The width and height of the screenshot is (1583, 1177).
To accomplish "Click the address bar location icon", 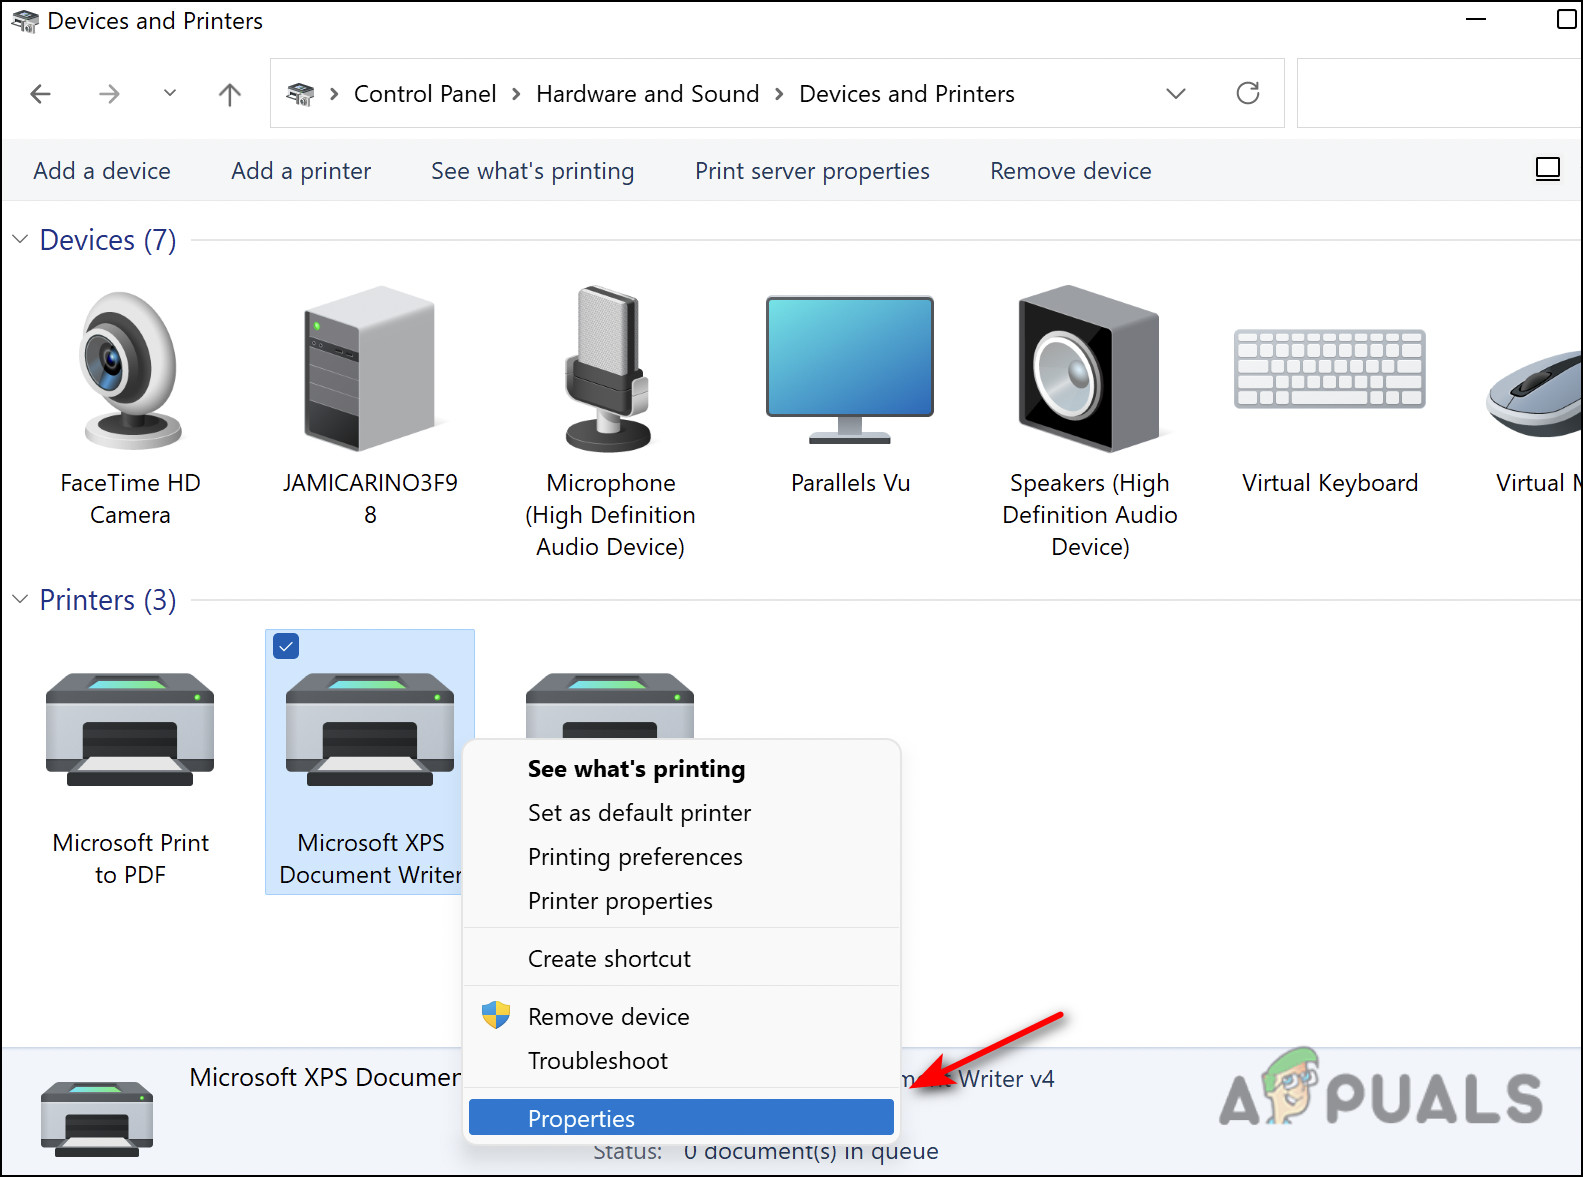I will point(300,94).
